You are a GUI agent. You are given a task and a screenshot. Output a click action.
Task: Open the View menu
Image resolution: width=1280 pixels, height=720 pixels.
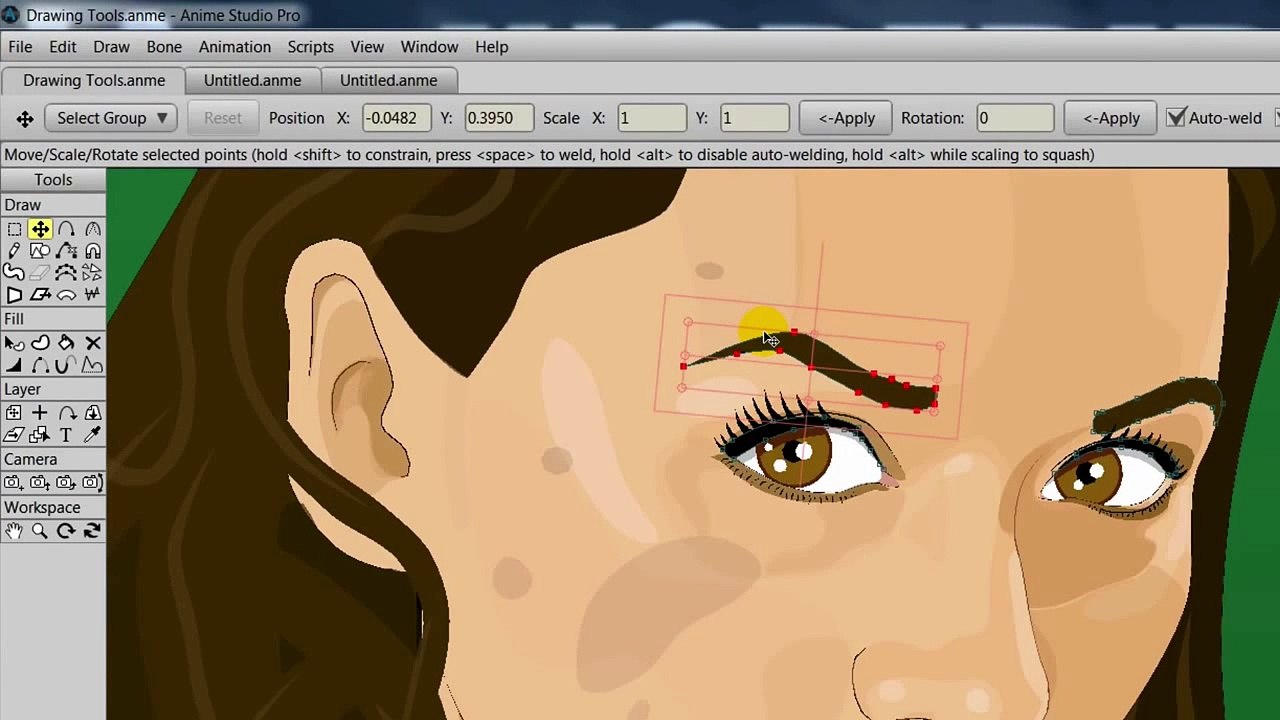coord(367,47)
